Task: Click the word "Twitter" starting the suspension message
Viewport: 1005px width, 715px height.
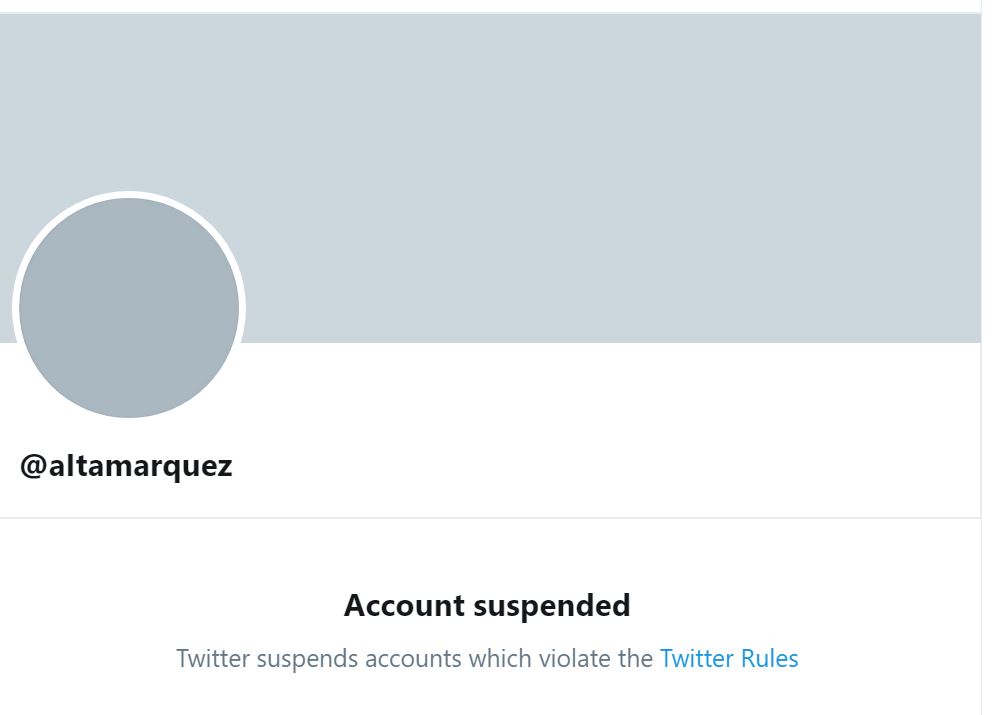Action: click(213, 659)
